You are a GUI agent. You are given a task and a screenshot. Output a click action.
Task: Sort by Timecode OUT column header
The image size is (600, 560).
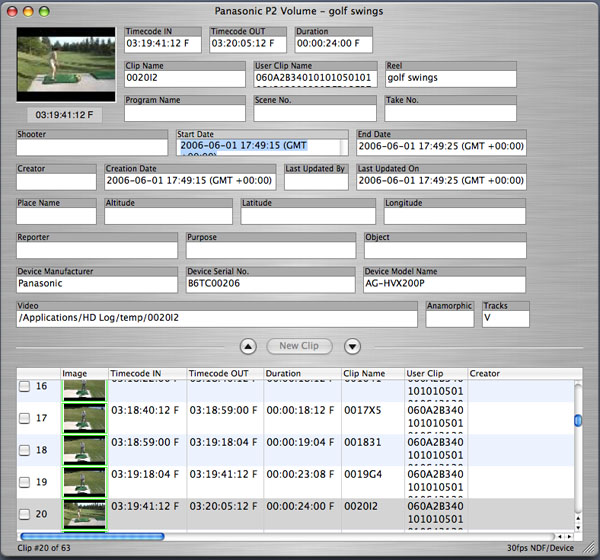click(x=225, y=374)
